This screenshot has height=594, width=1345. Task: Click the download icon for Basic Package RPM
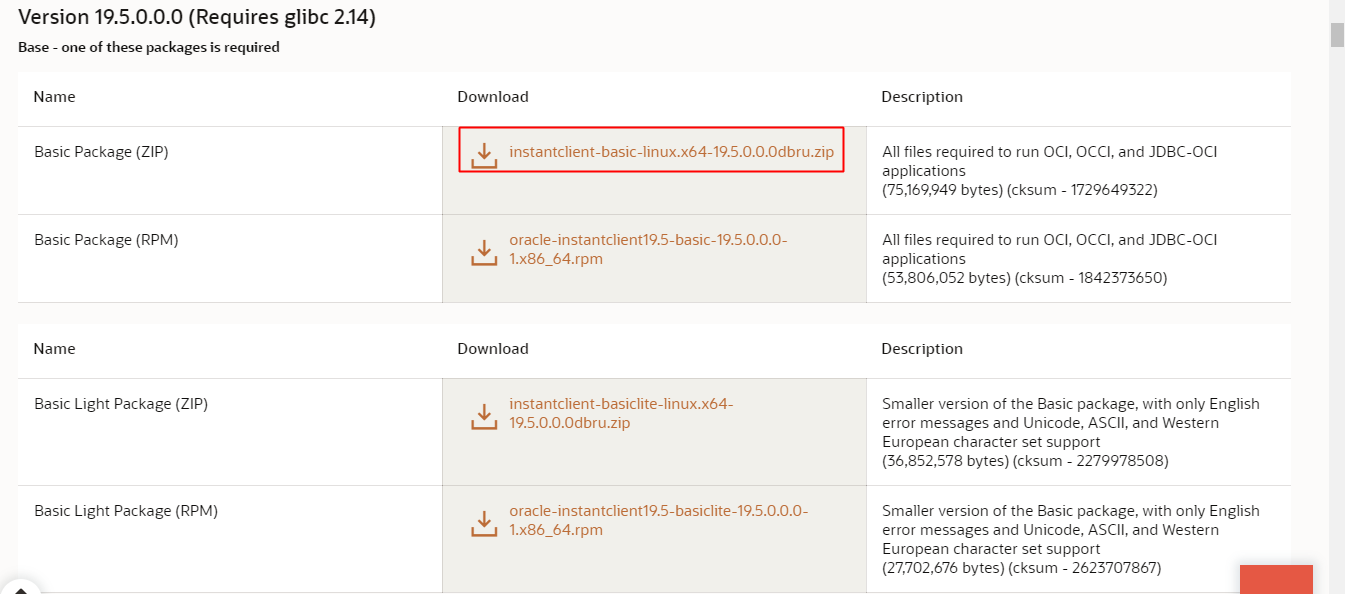point(484,252)
